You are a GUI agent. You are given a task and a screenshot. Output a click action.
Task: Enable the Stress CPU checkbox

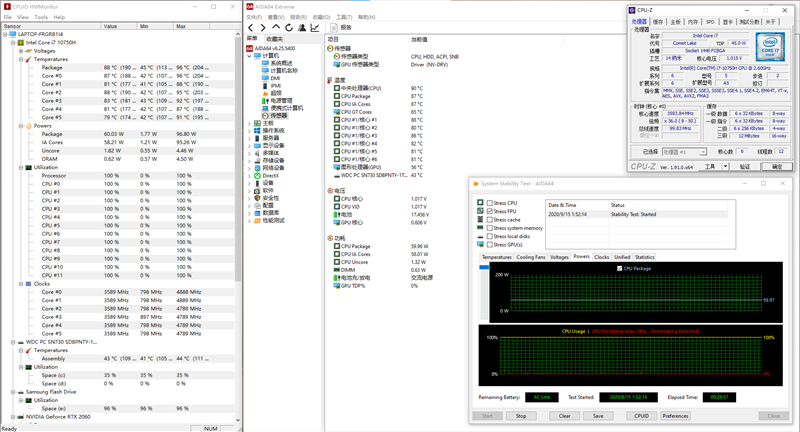490,203
